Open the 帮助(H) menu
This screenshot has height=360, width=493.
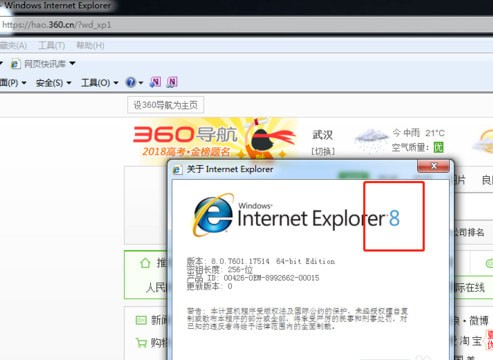90,45
